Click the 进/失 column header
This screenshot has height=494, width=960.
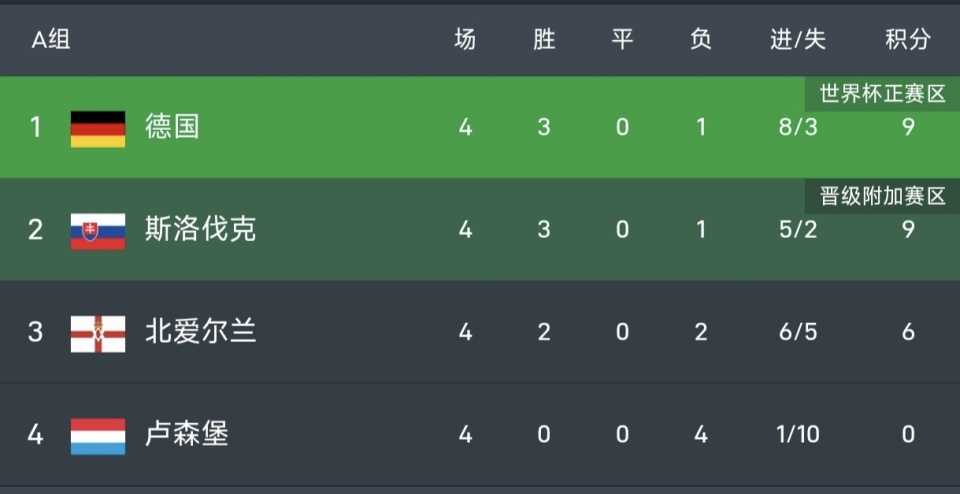pyautogui.click(x=798, y=40)
